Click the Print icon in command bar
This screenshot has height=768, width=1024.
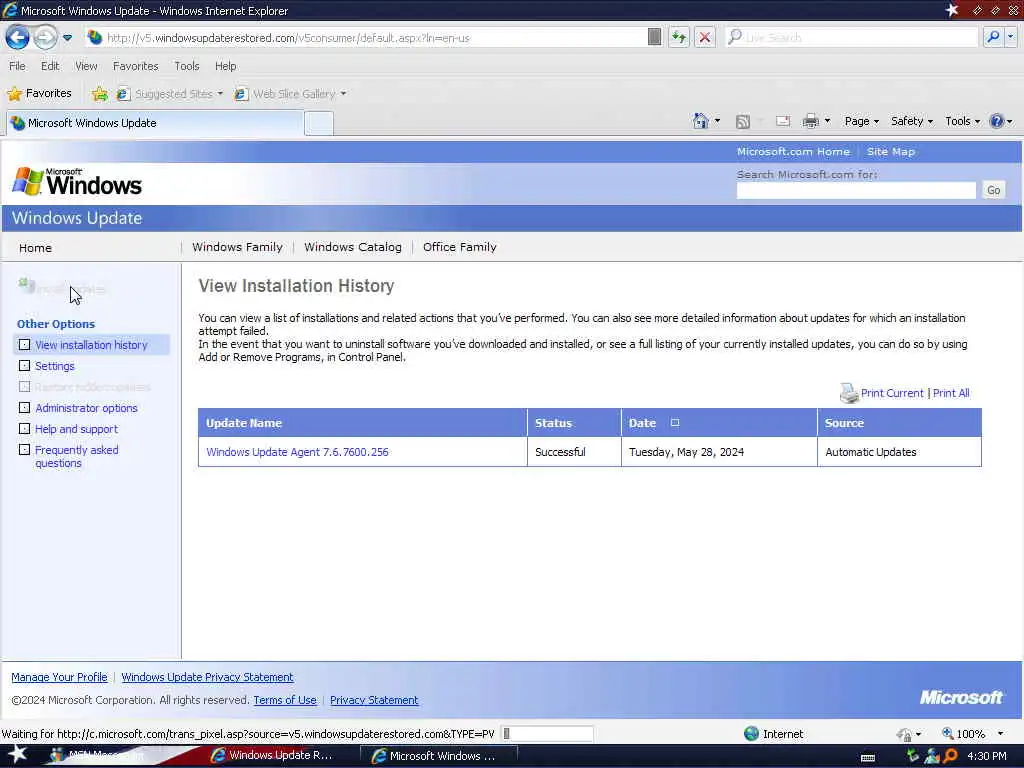[x=810, y=121]
